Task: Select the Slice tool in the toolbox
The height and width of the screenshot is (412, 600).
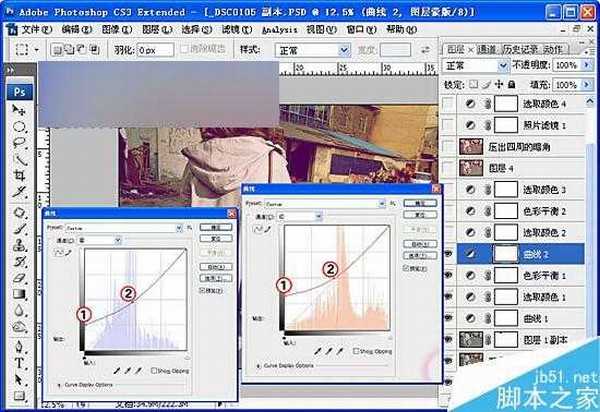Action: pos(19,191)
